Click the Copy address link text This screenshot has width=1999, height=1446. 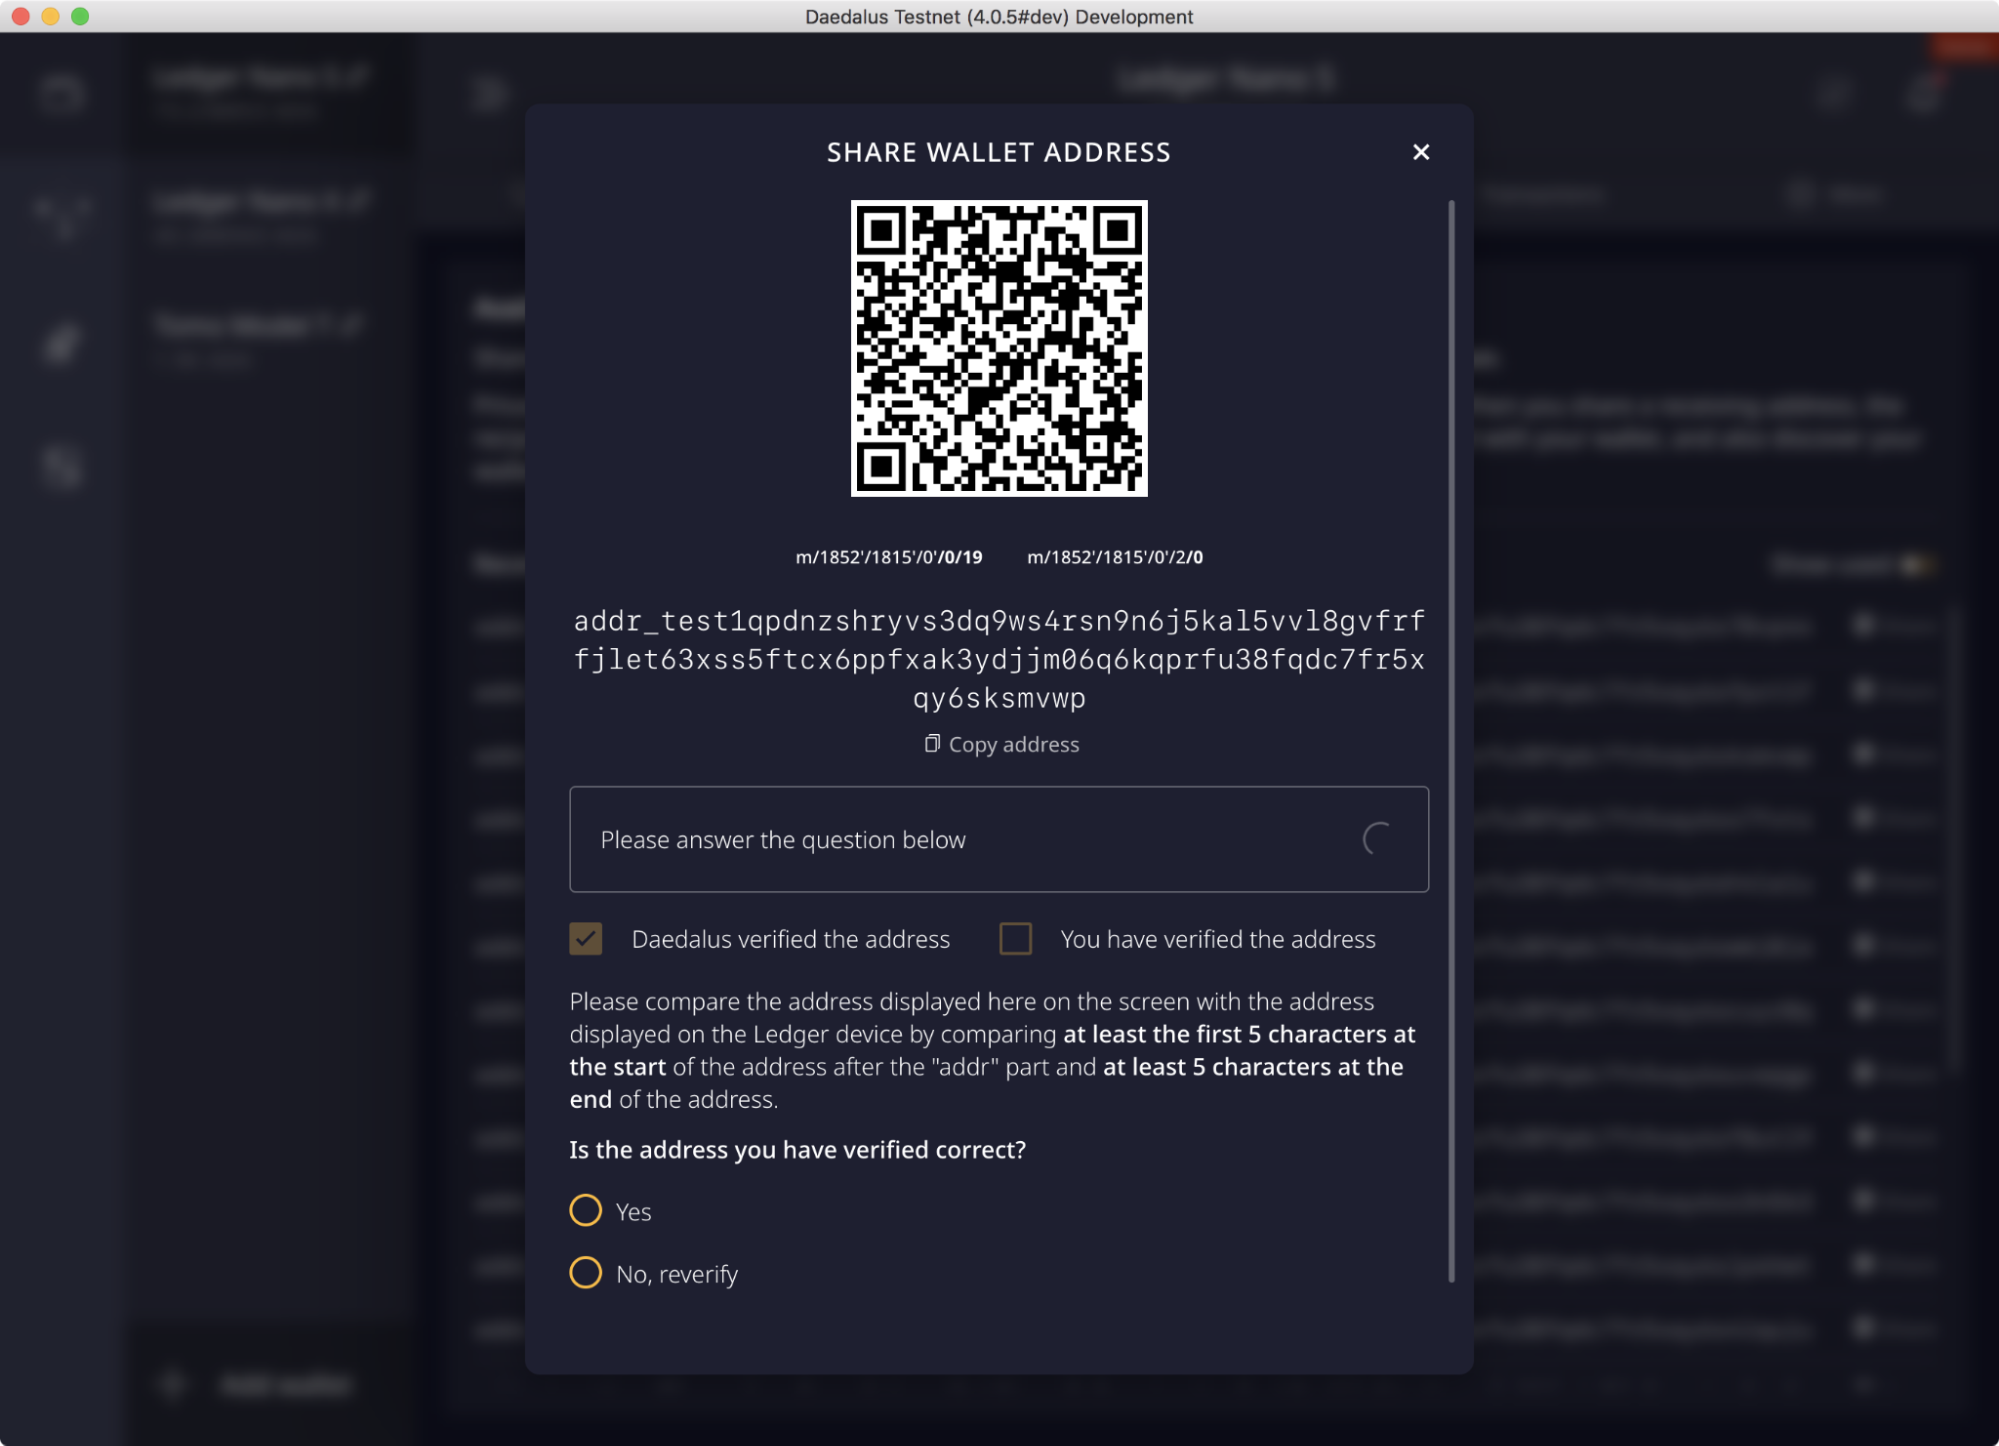(1013, 745)
